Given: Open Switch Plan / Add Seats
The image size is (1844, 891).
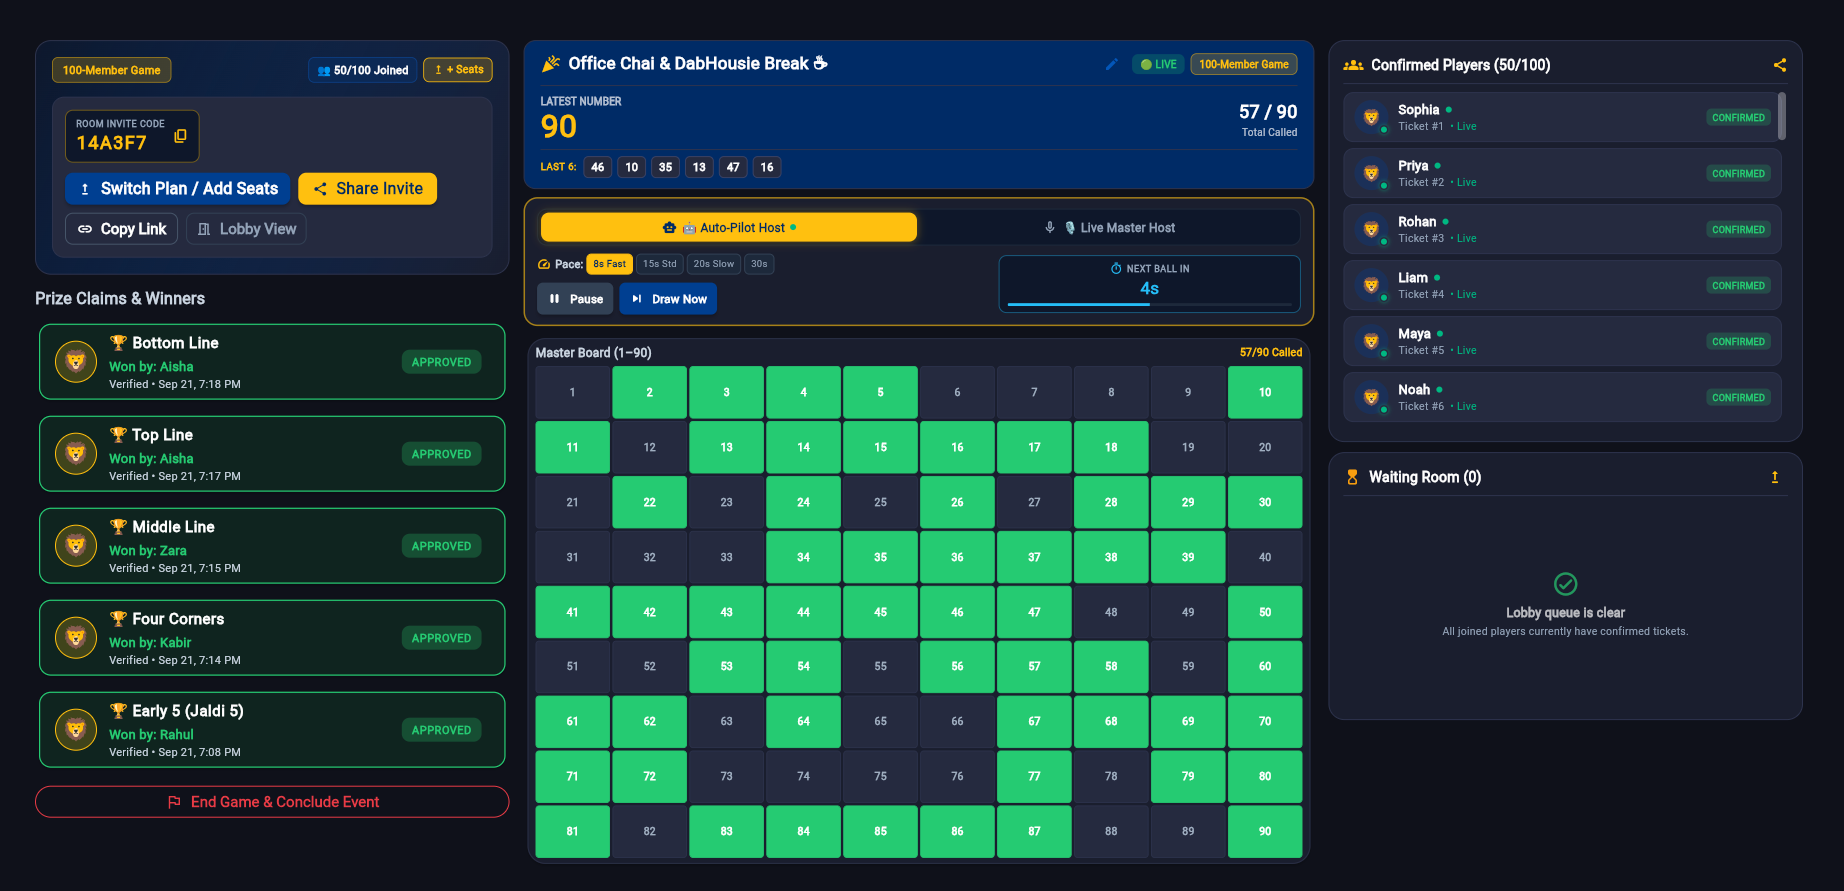Looking at the screenshot, I should point(178,189).
